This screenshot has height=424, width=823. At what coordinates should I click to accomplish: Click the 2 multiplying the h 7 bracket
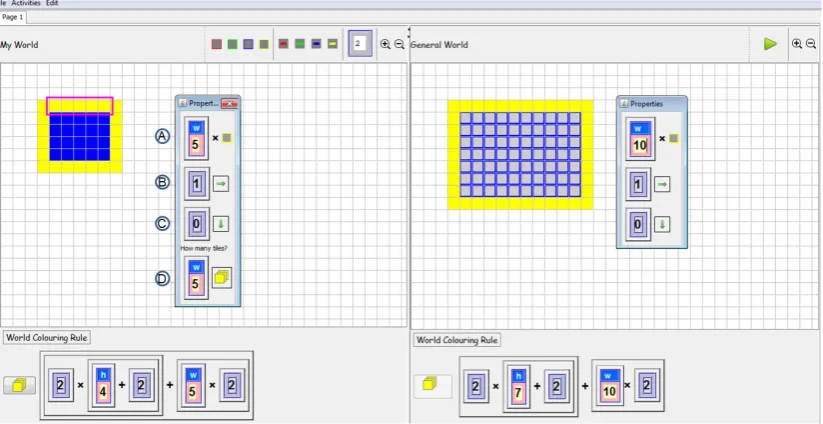coord(476,386)
